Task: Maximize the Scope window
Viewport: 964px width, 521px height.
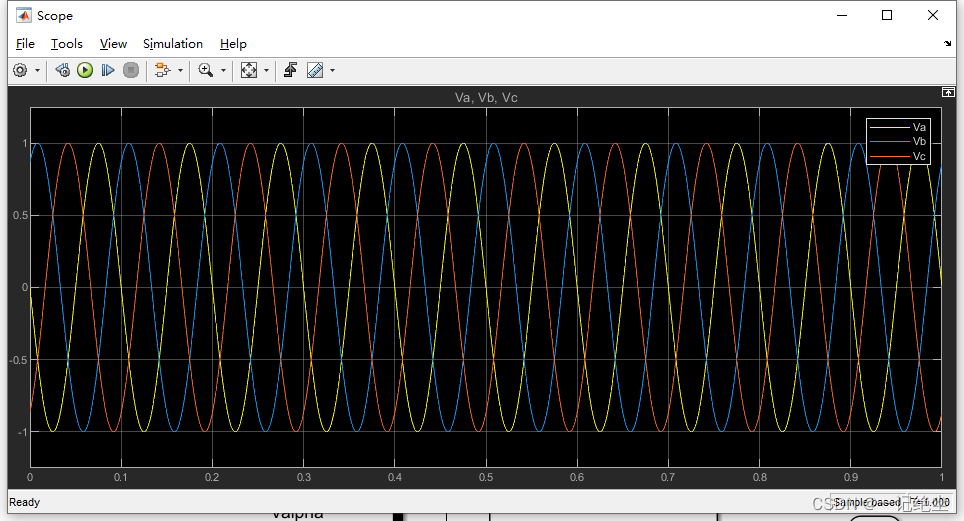Action: coord(887,15)
